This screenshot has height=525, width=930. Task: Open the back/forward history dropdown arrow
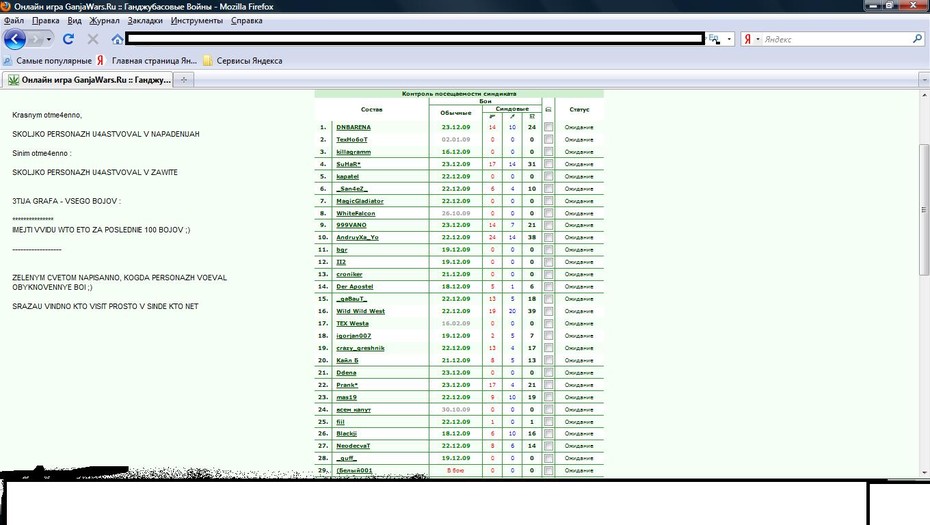click(x=49, y=40)
